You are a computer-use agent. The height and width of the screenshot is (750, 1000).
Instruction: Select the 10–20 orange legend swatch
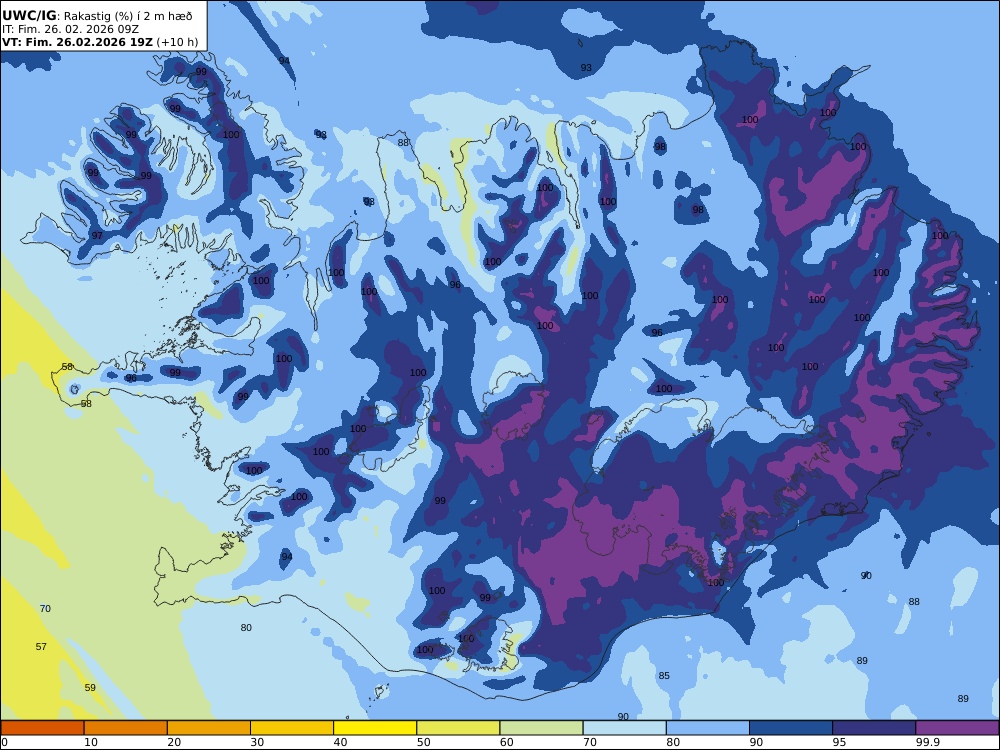pos(126,728)
